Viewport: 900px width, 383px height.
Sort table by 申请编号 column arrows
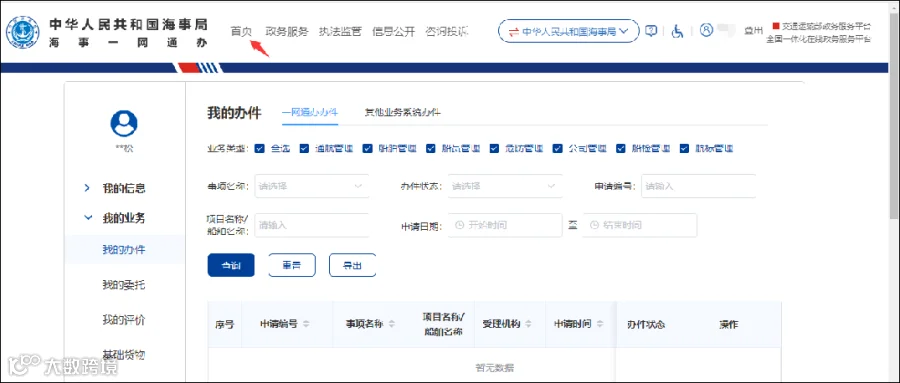pyautogui.click(x=306, y=324)
